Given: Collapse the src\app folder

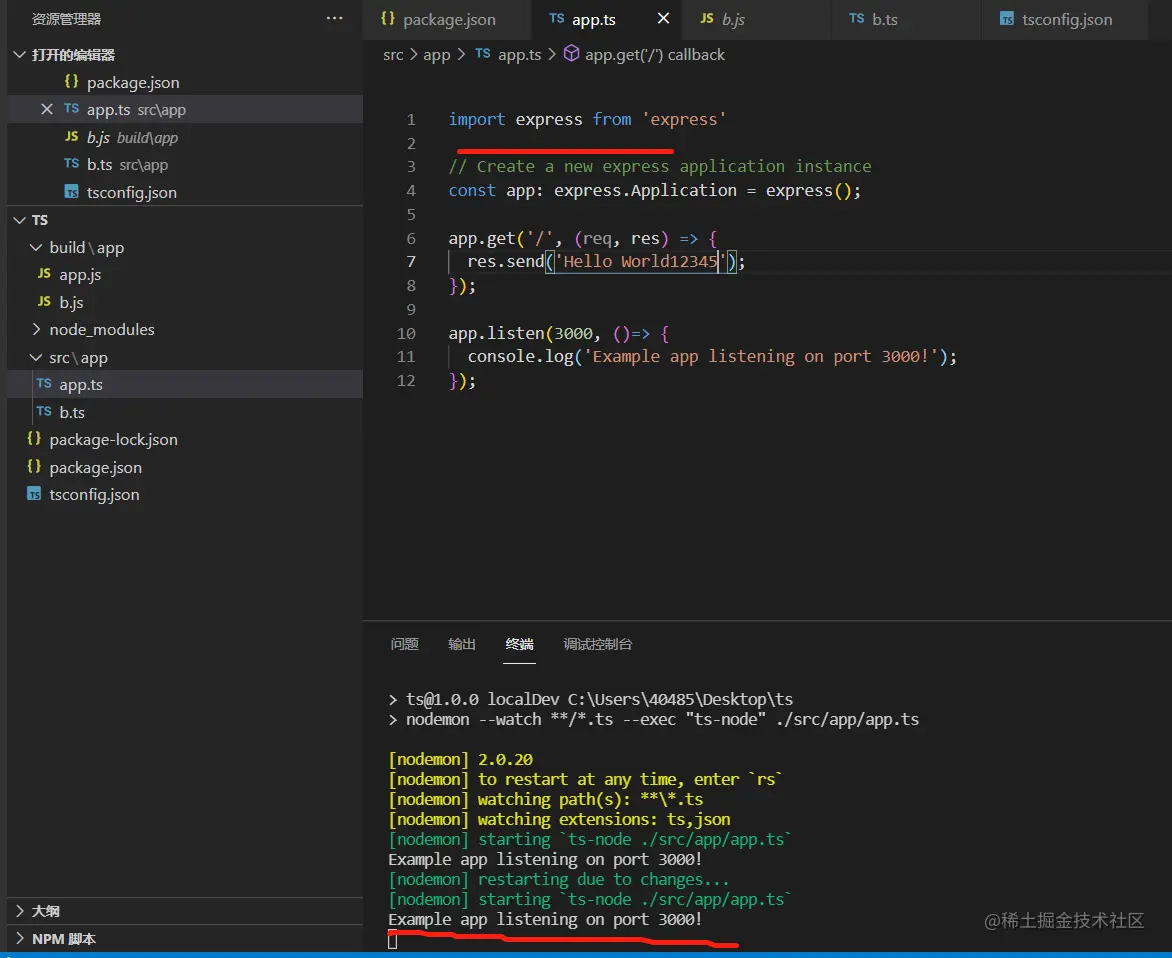Looking at the screenshot, I should tap(35, 357).
